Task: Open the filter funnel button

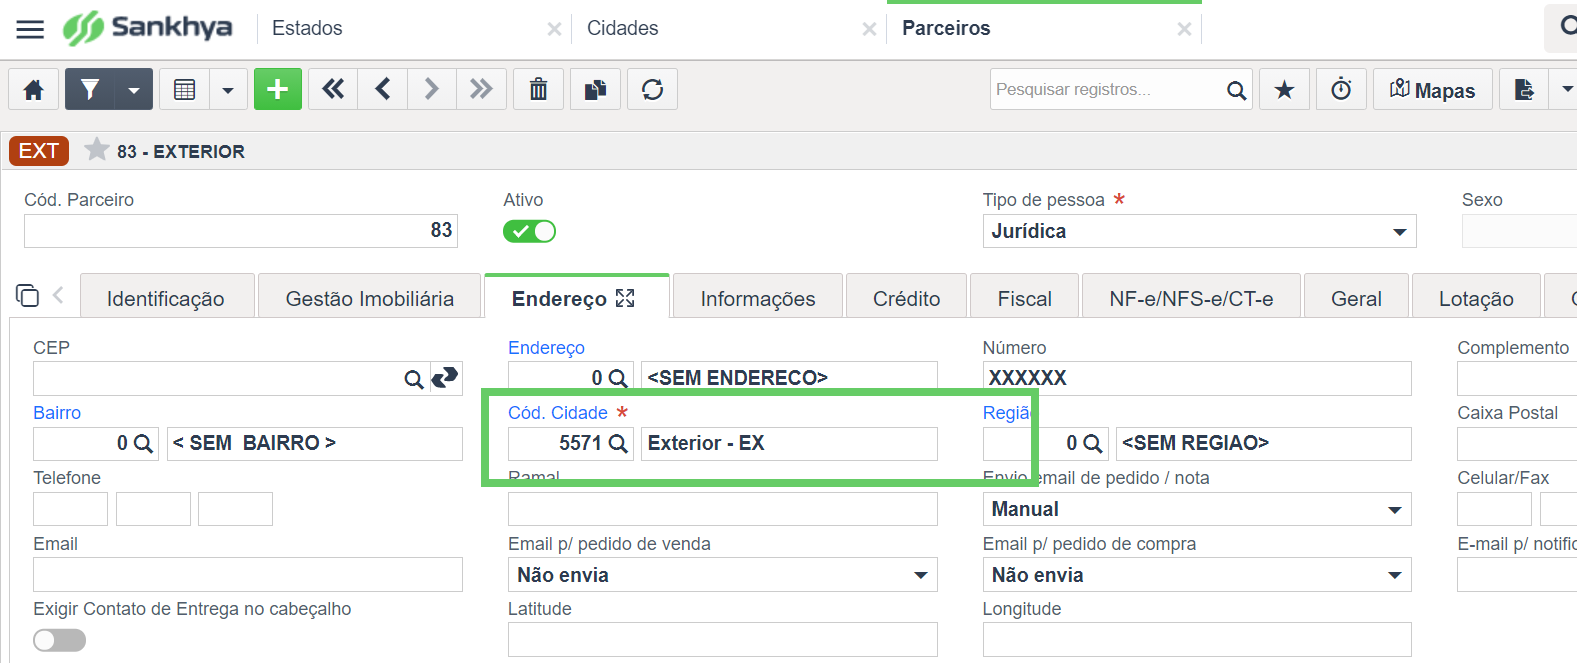Action: [x=90, y=90]
